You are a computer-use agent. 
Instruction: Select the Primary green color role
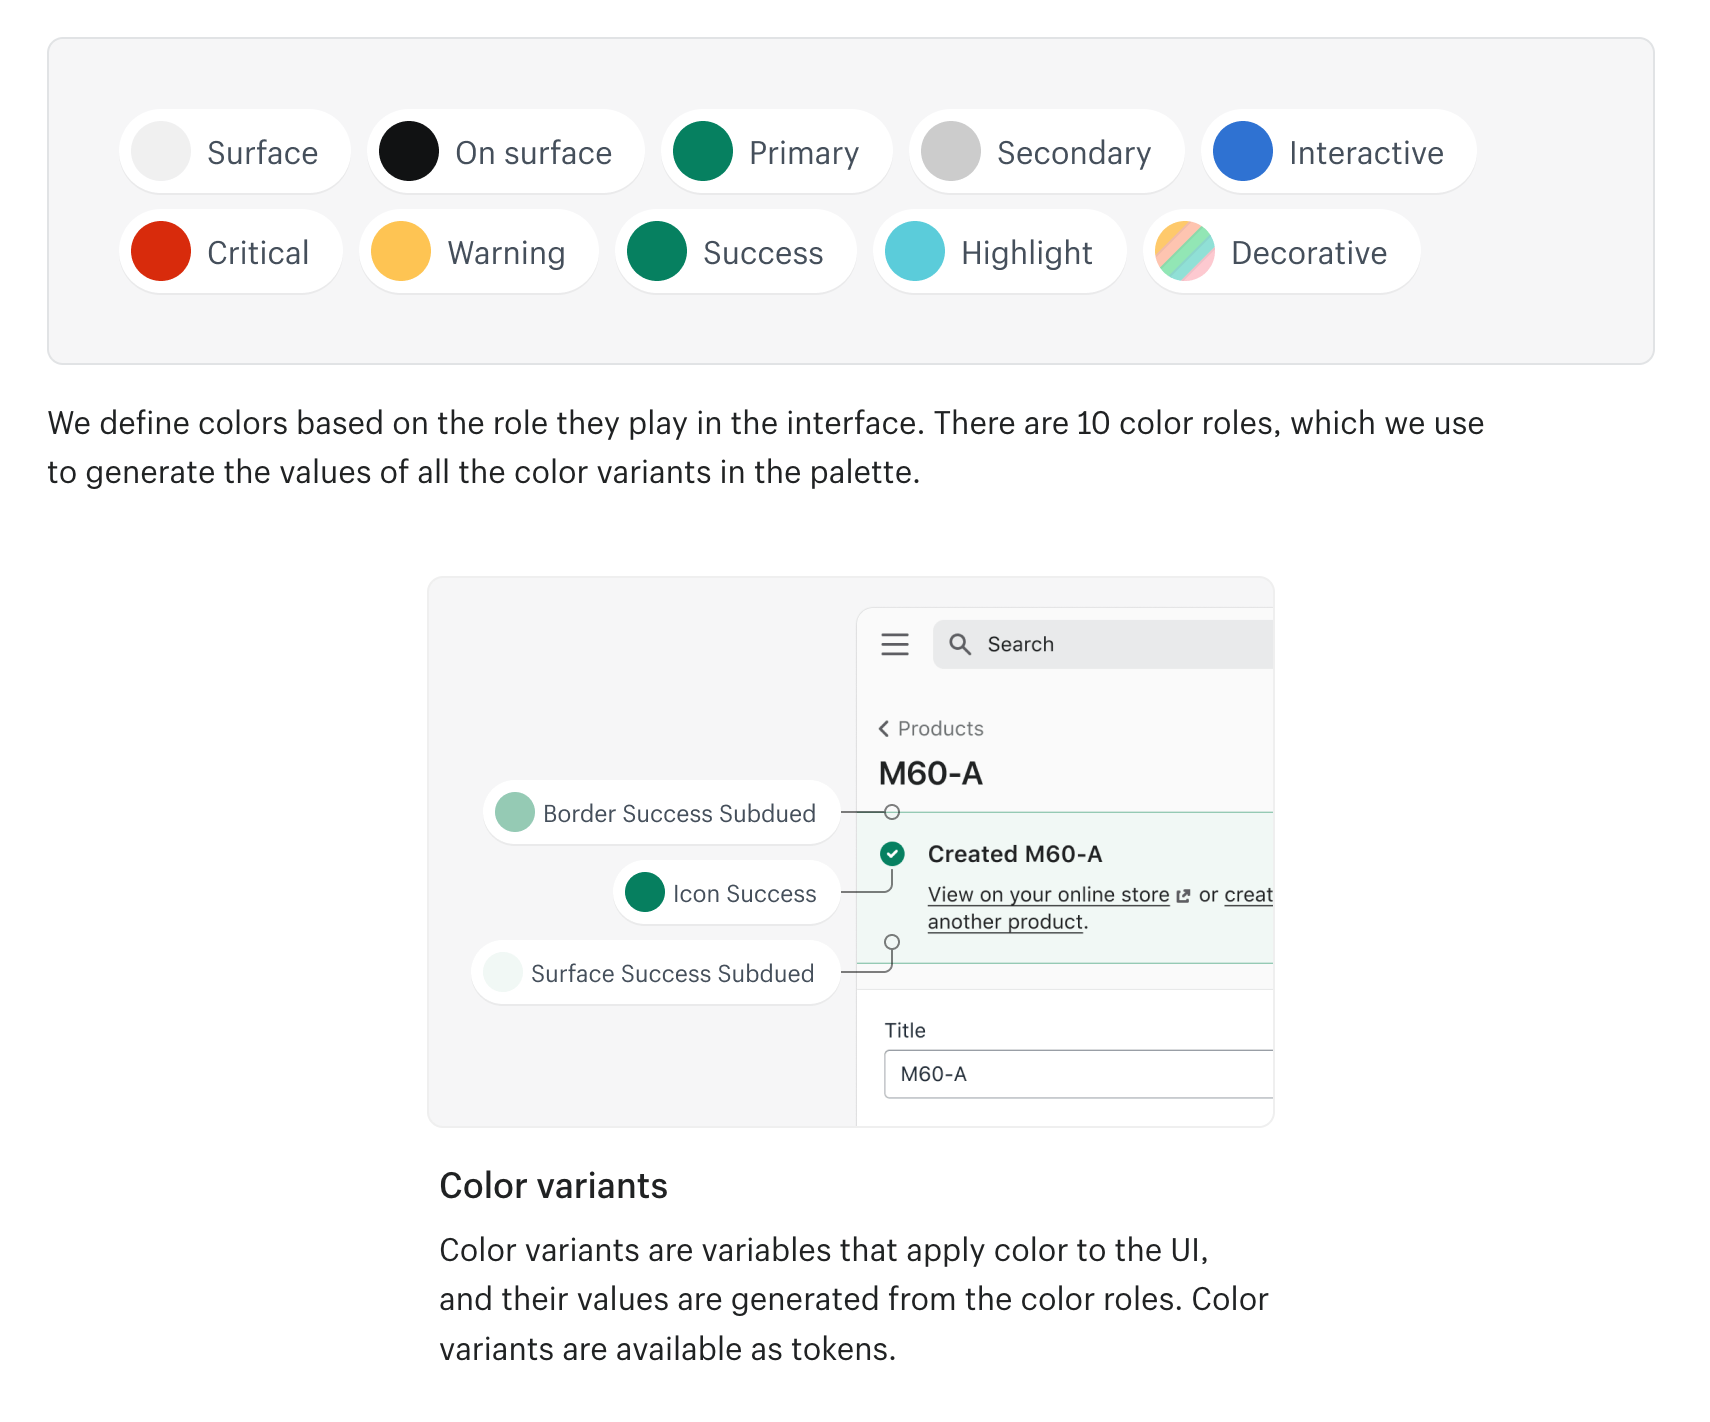(776, 151)
